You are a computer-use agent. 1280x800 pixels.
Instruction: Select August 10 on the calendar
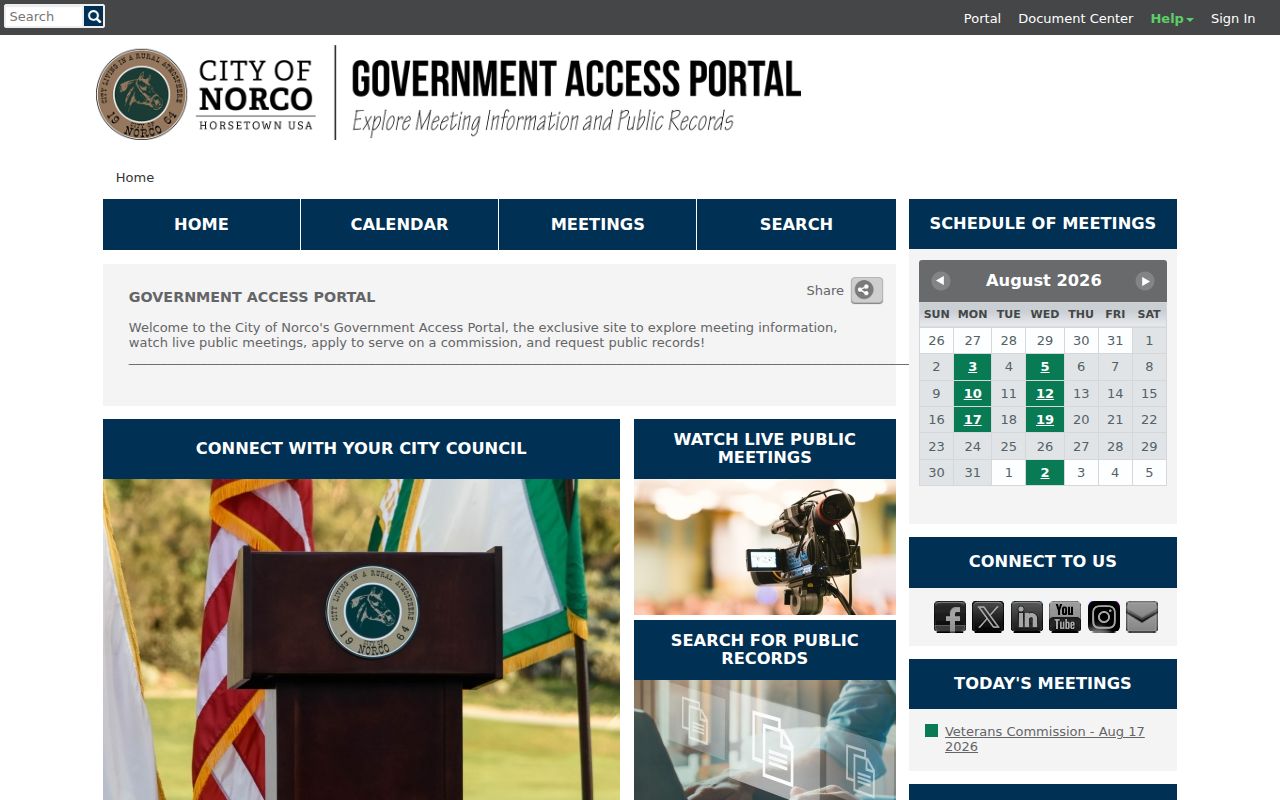point(972,393)
